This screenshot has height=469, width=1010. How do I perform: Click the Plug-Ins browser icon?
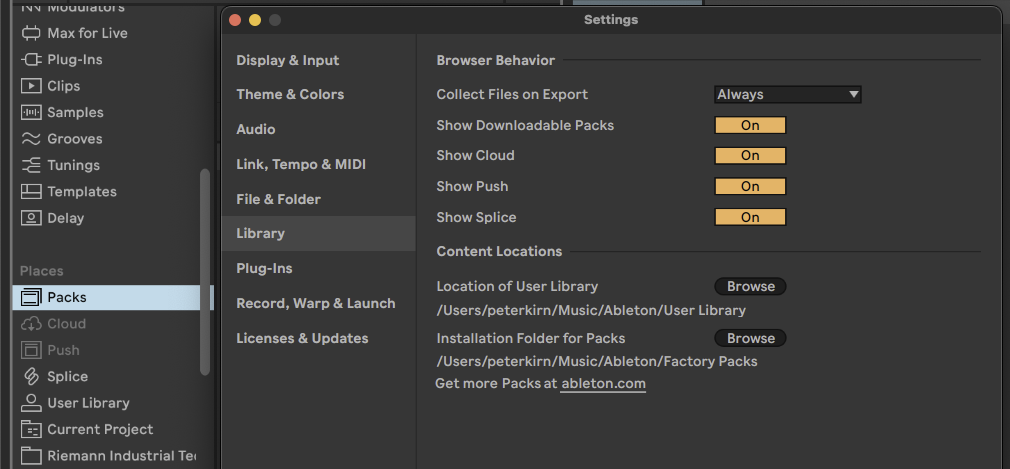[x=31, y=60]
